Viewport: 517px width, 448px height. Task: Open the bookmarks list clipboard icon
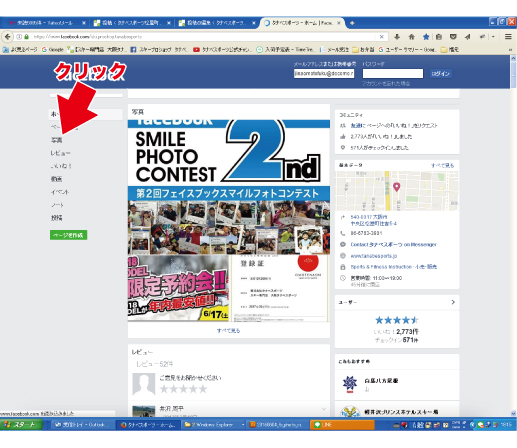(x=439, y=37)
